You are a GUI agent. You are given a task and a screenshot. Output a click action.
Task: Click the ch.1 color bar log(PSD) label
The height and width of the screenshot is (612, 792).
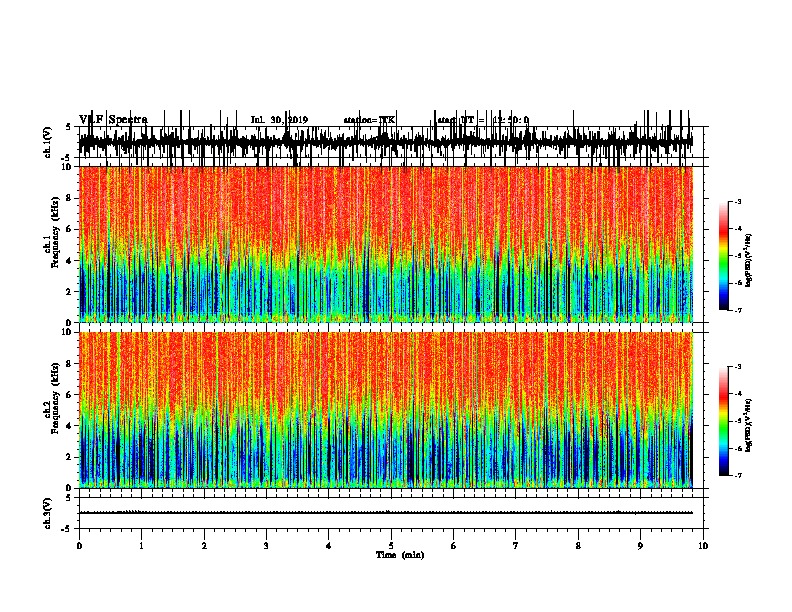point(749,261)
